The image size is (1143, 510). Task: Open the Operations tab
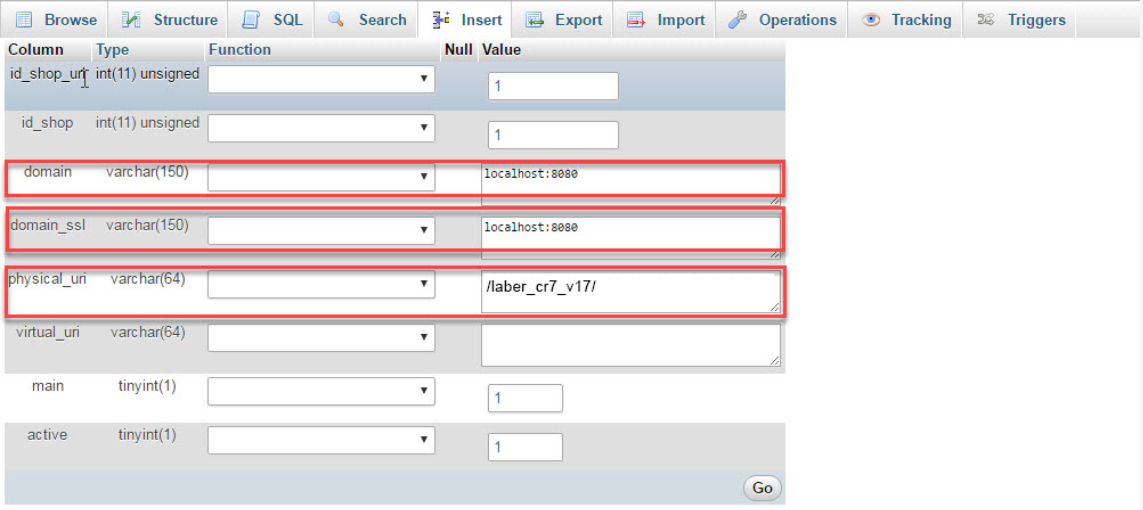(781, 20)
